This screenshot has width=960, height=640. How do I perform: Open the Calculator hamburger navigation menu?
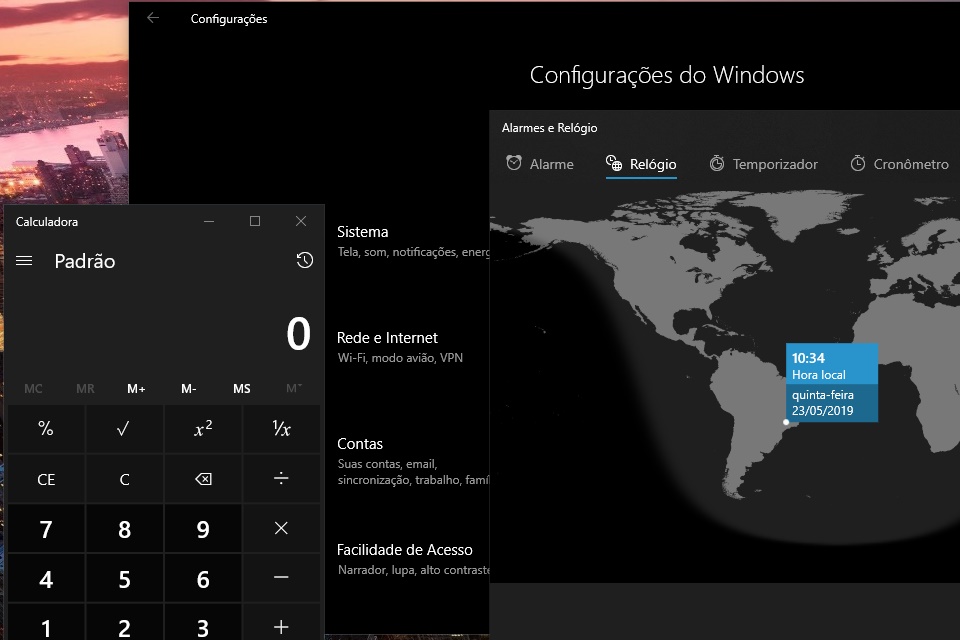(x=24, y=261)
